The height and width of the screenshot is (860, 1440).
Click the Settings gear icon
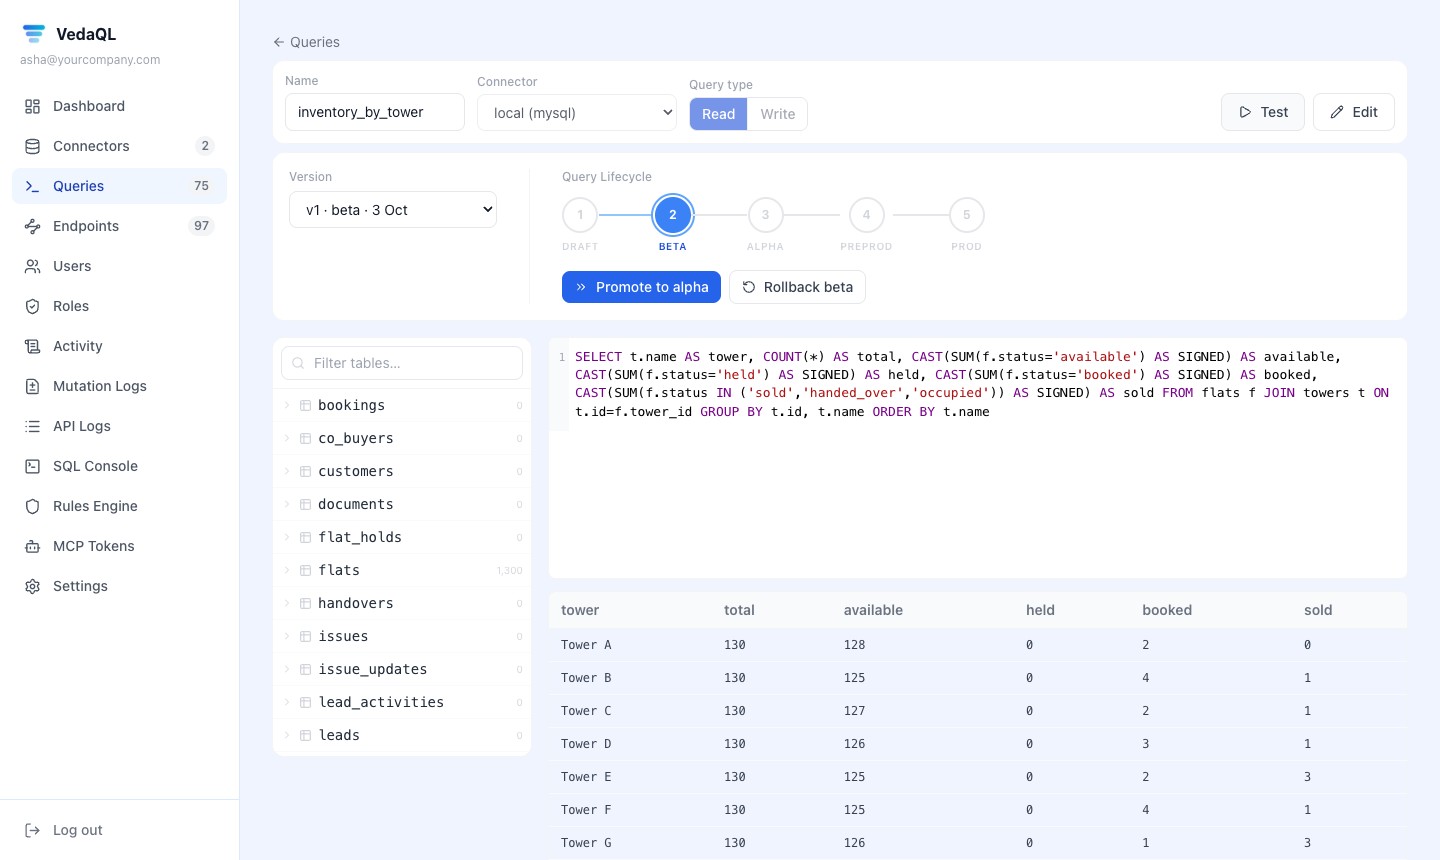[33, 586]
